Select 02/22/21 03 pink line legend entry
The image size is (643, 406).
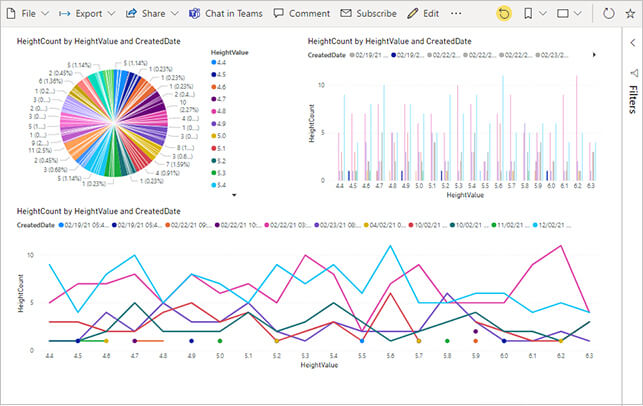288,225
